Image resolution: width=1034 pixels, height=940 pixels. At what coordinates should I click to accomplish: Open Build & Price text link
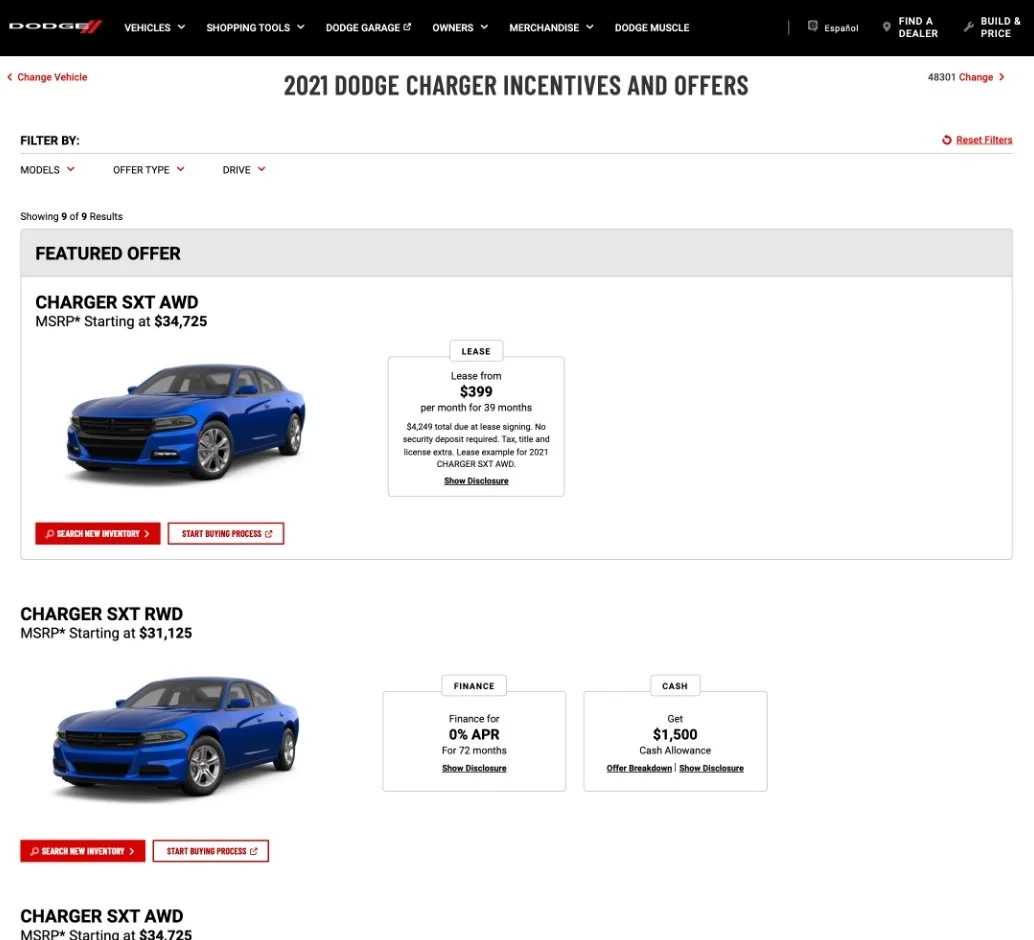tap(1000, 27)
